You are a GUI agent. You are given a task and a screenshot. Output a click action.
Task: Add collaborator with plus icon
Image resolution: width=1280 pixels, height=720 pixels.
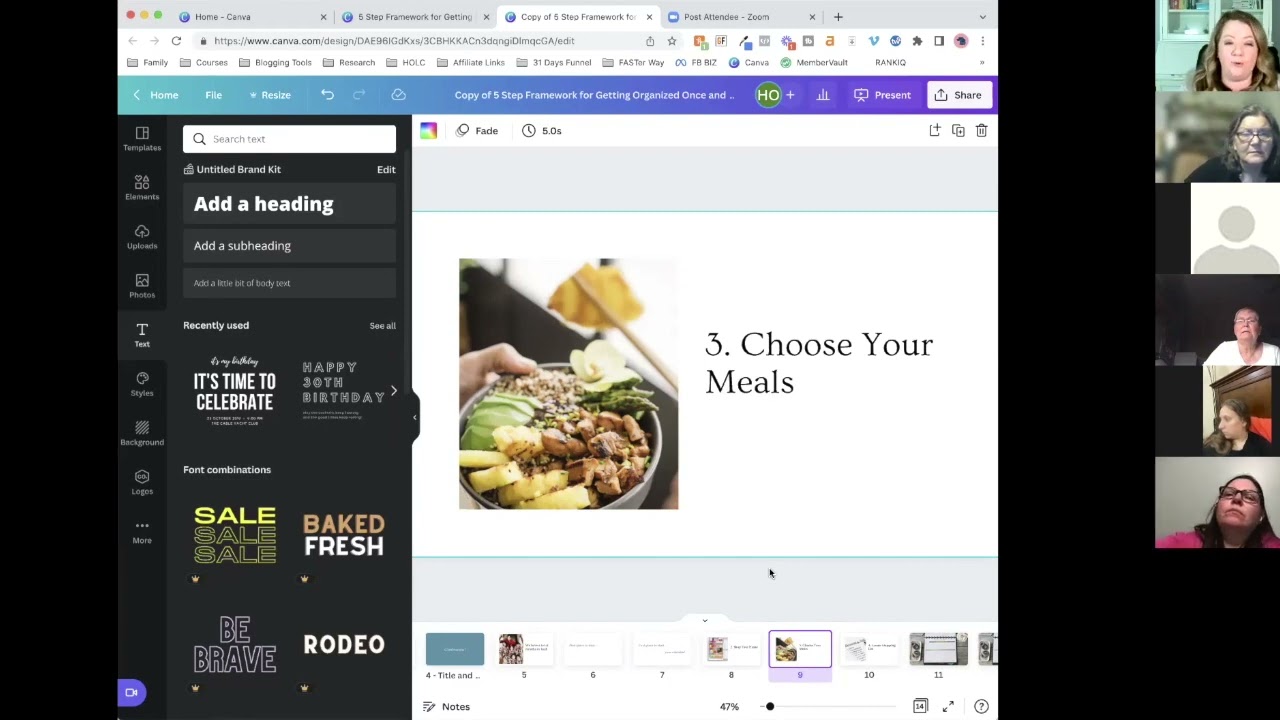[790, 95]
